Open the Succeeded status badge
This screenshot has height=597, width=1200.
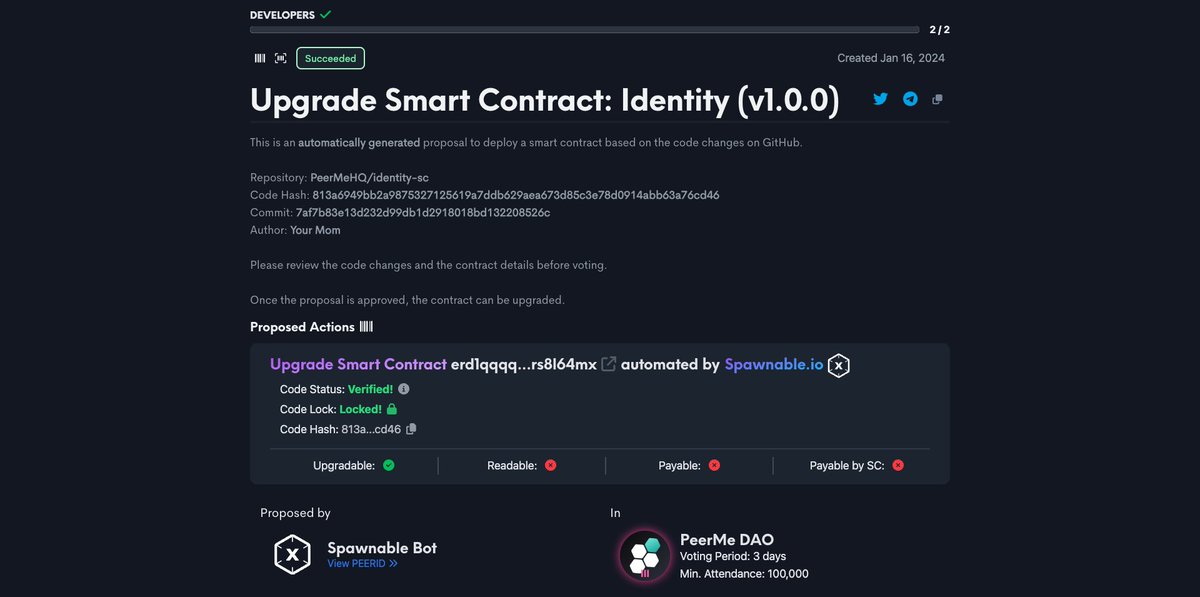(x=330, y=58)
